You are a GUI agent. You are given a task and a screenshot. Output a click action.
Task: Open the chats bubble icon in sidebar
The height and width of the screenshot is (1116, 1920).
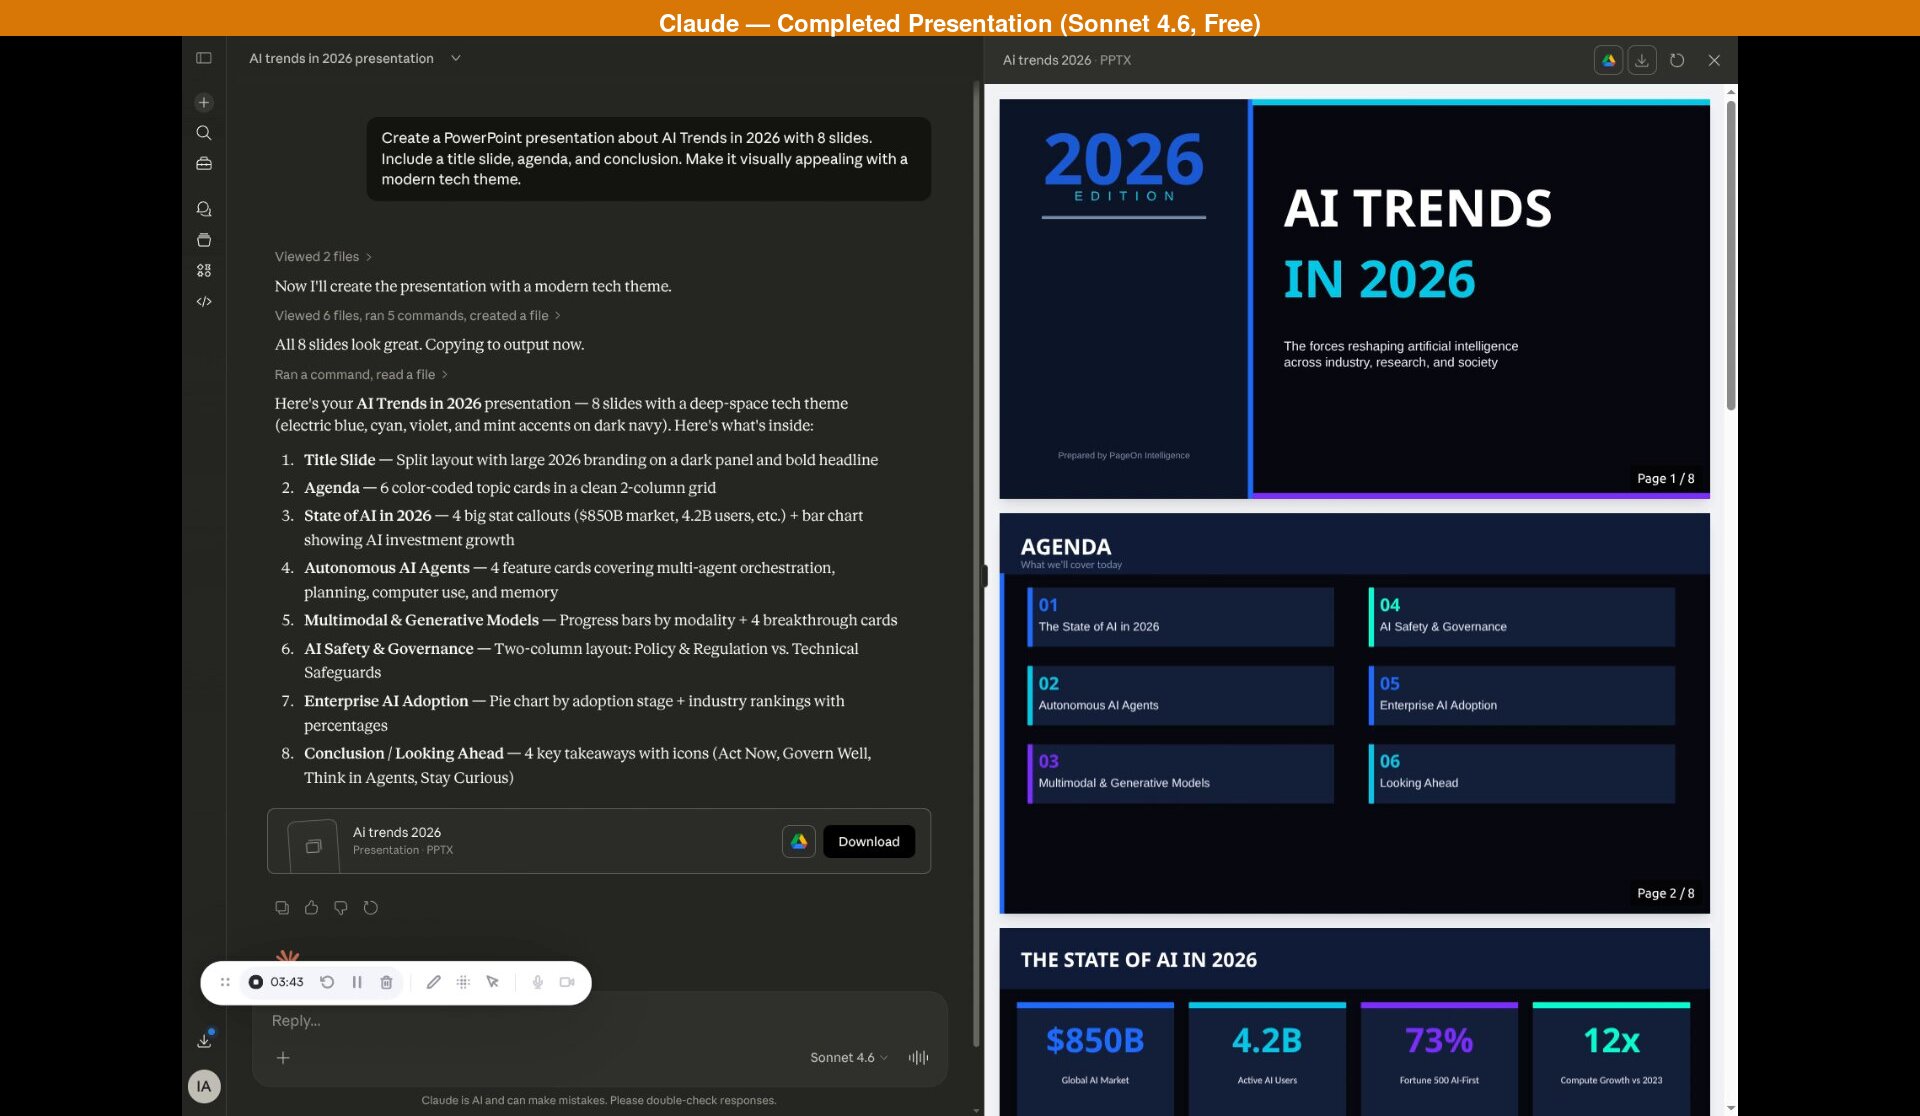[x=204, y=209]
